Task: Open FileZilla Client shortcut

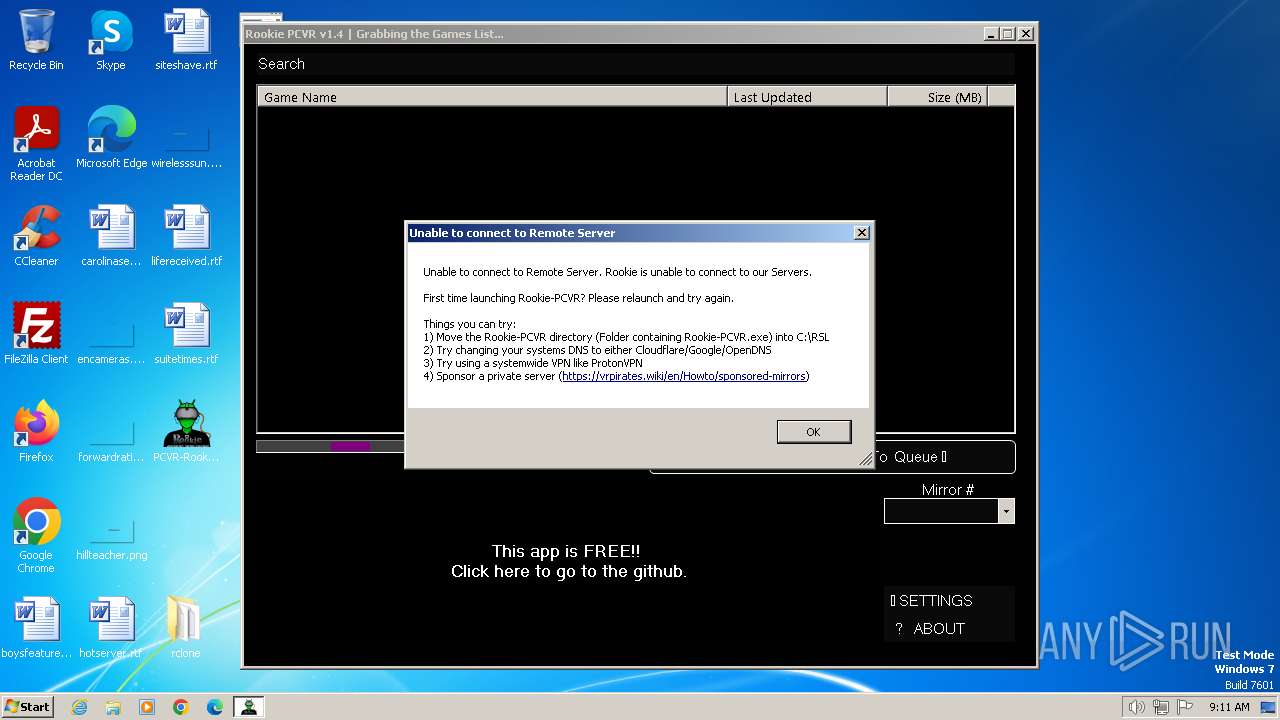Action: (x=36, y=334)
